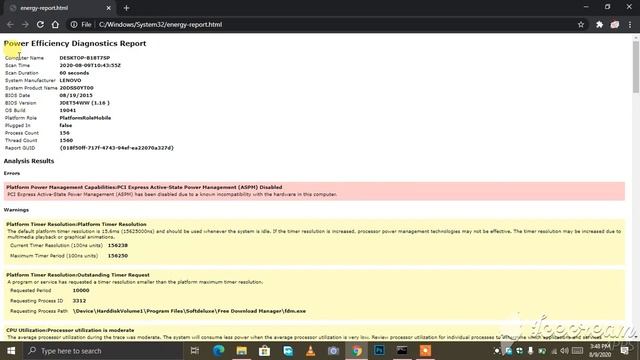
Task: Click Current Timer Resolution value 156238
Action: pos(118,245)
